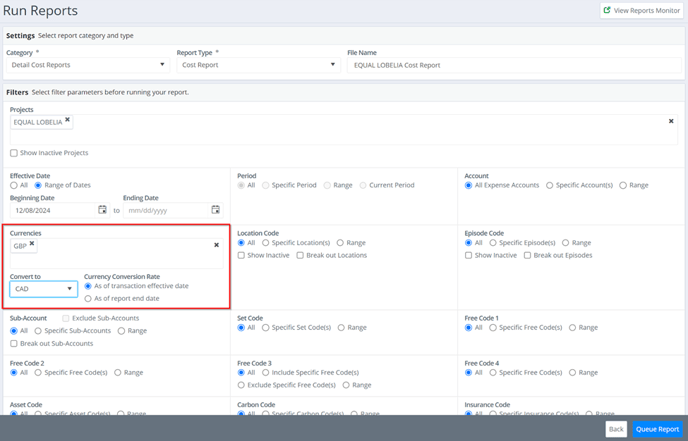Select Specific Episode(s) radio
This screenshot has width=688, height=441.
[493, 243]
